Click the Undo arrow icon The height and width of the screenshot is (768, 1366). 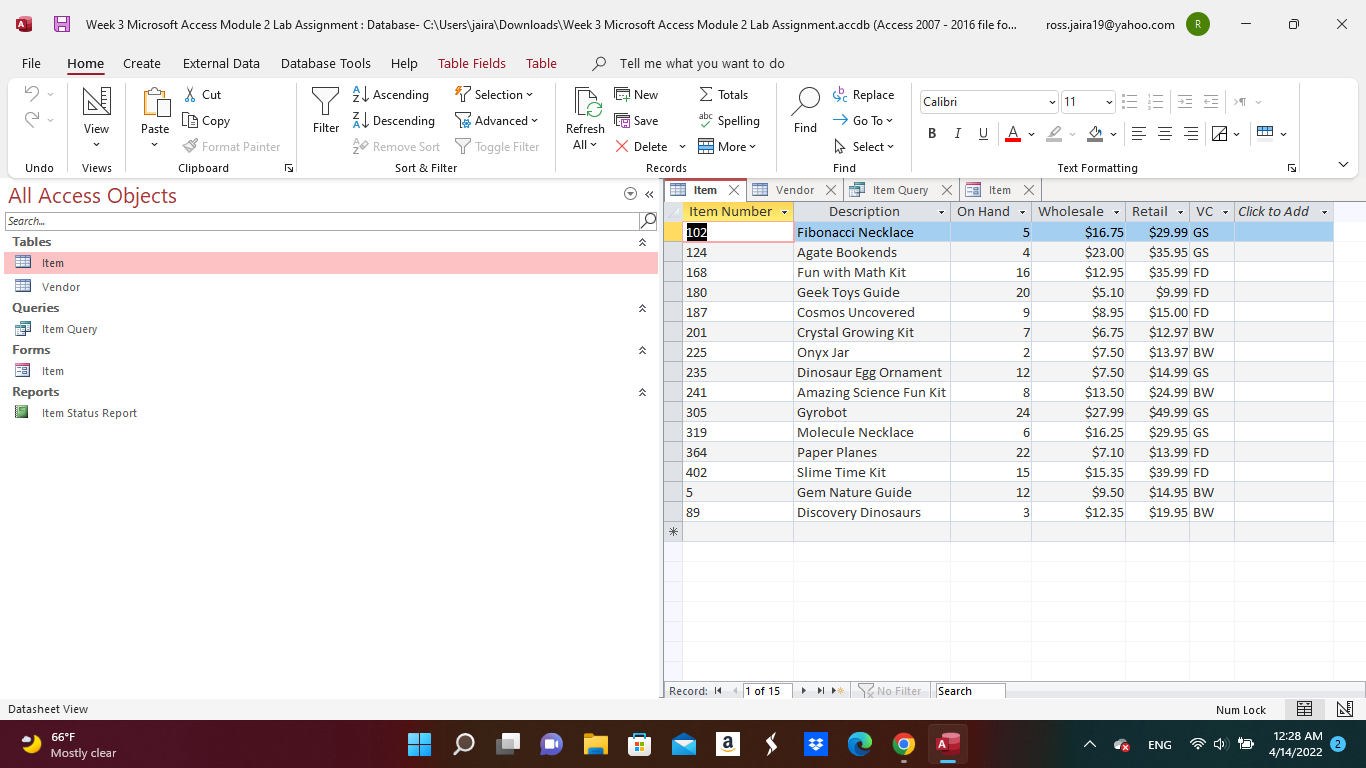tap(32, 94)
